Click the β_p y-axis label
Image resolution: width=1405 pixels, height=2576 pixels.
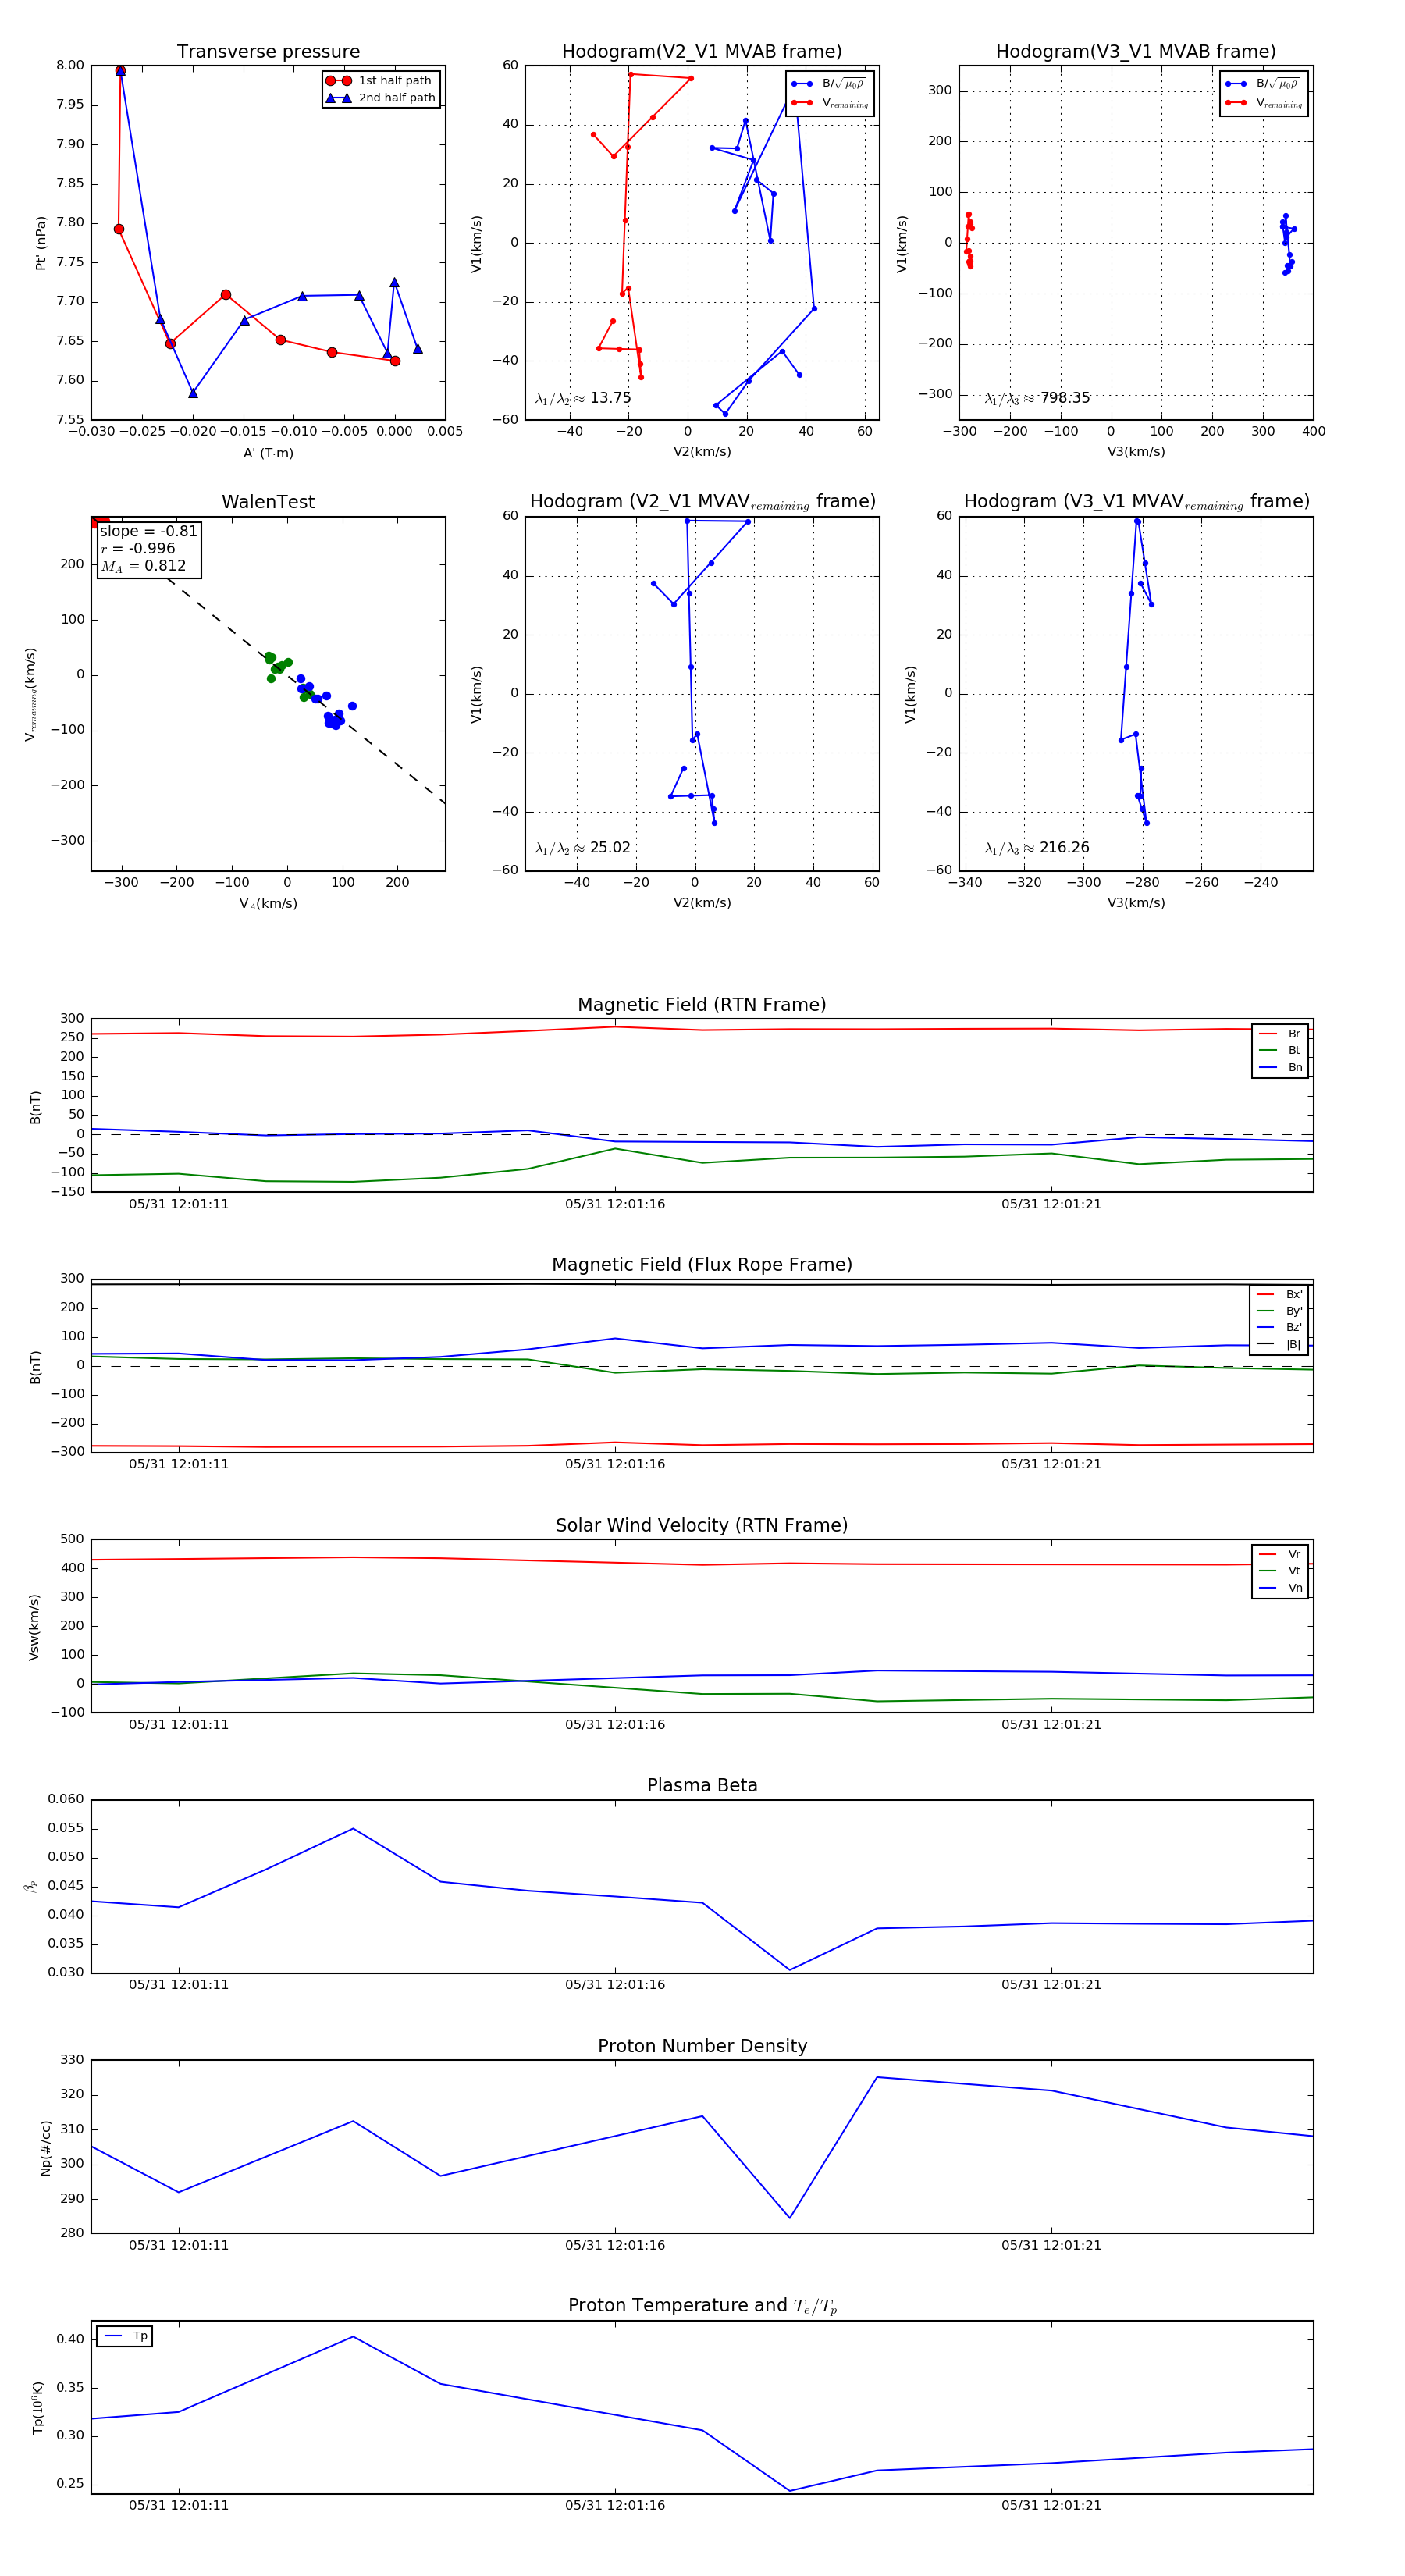tap(30, 1886)
